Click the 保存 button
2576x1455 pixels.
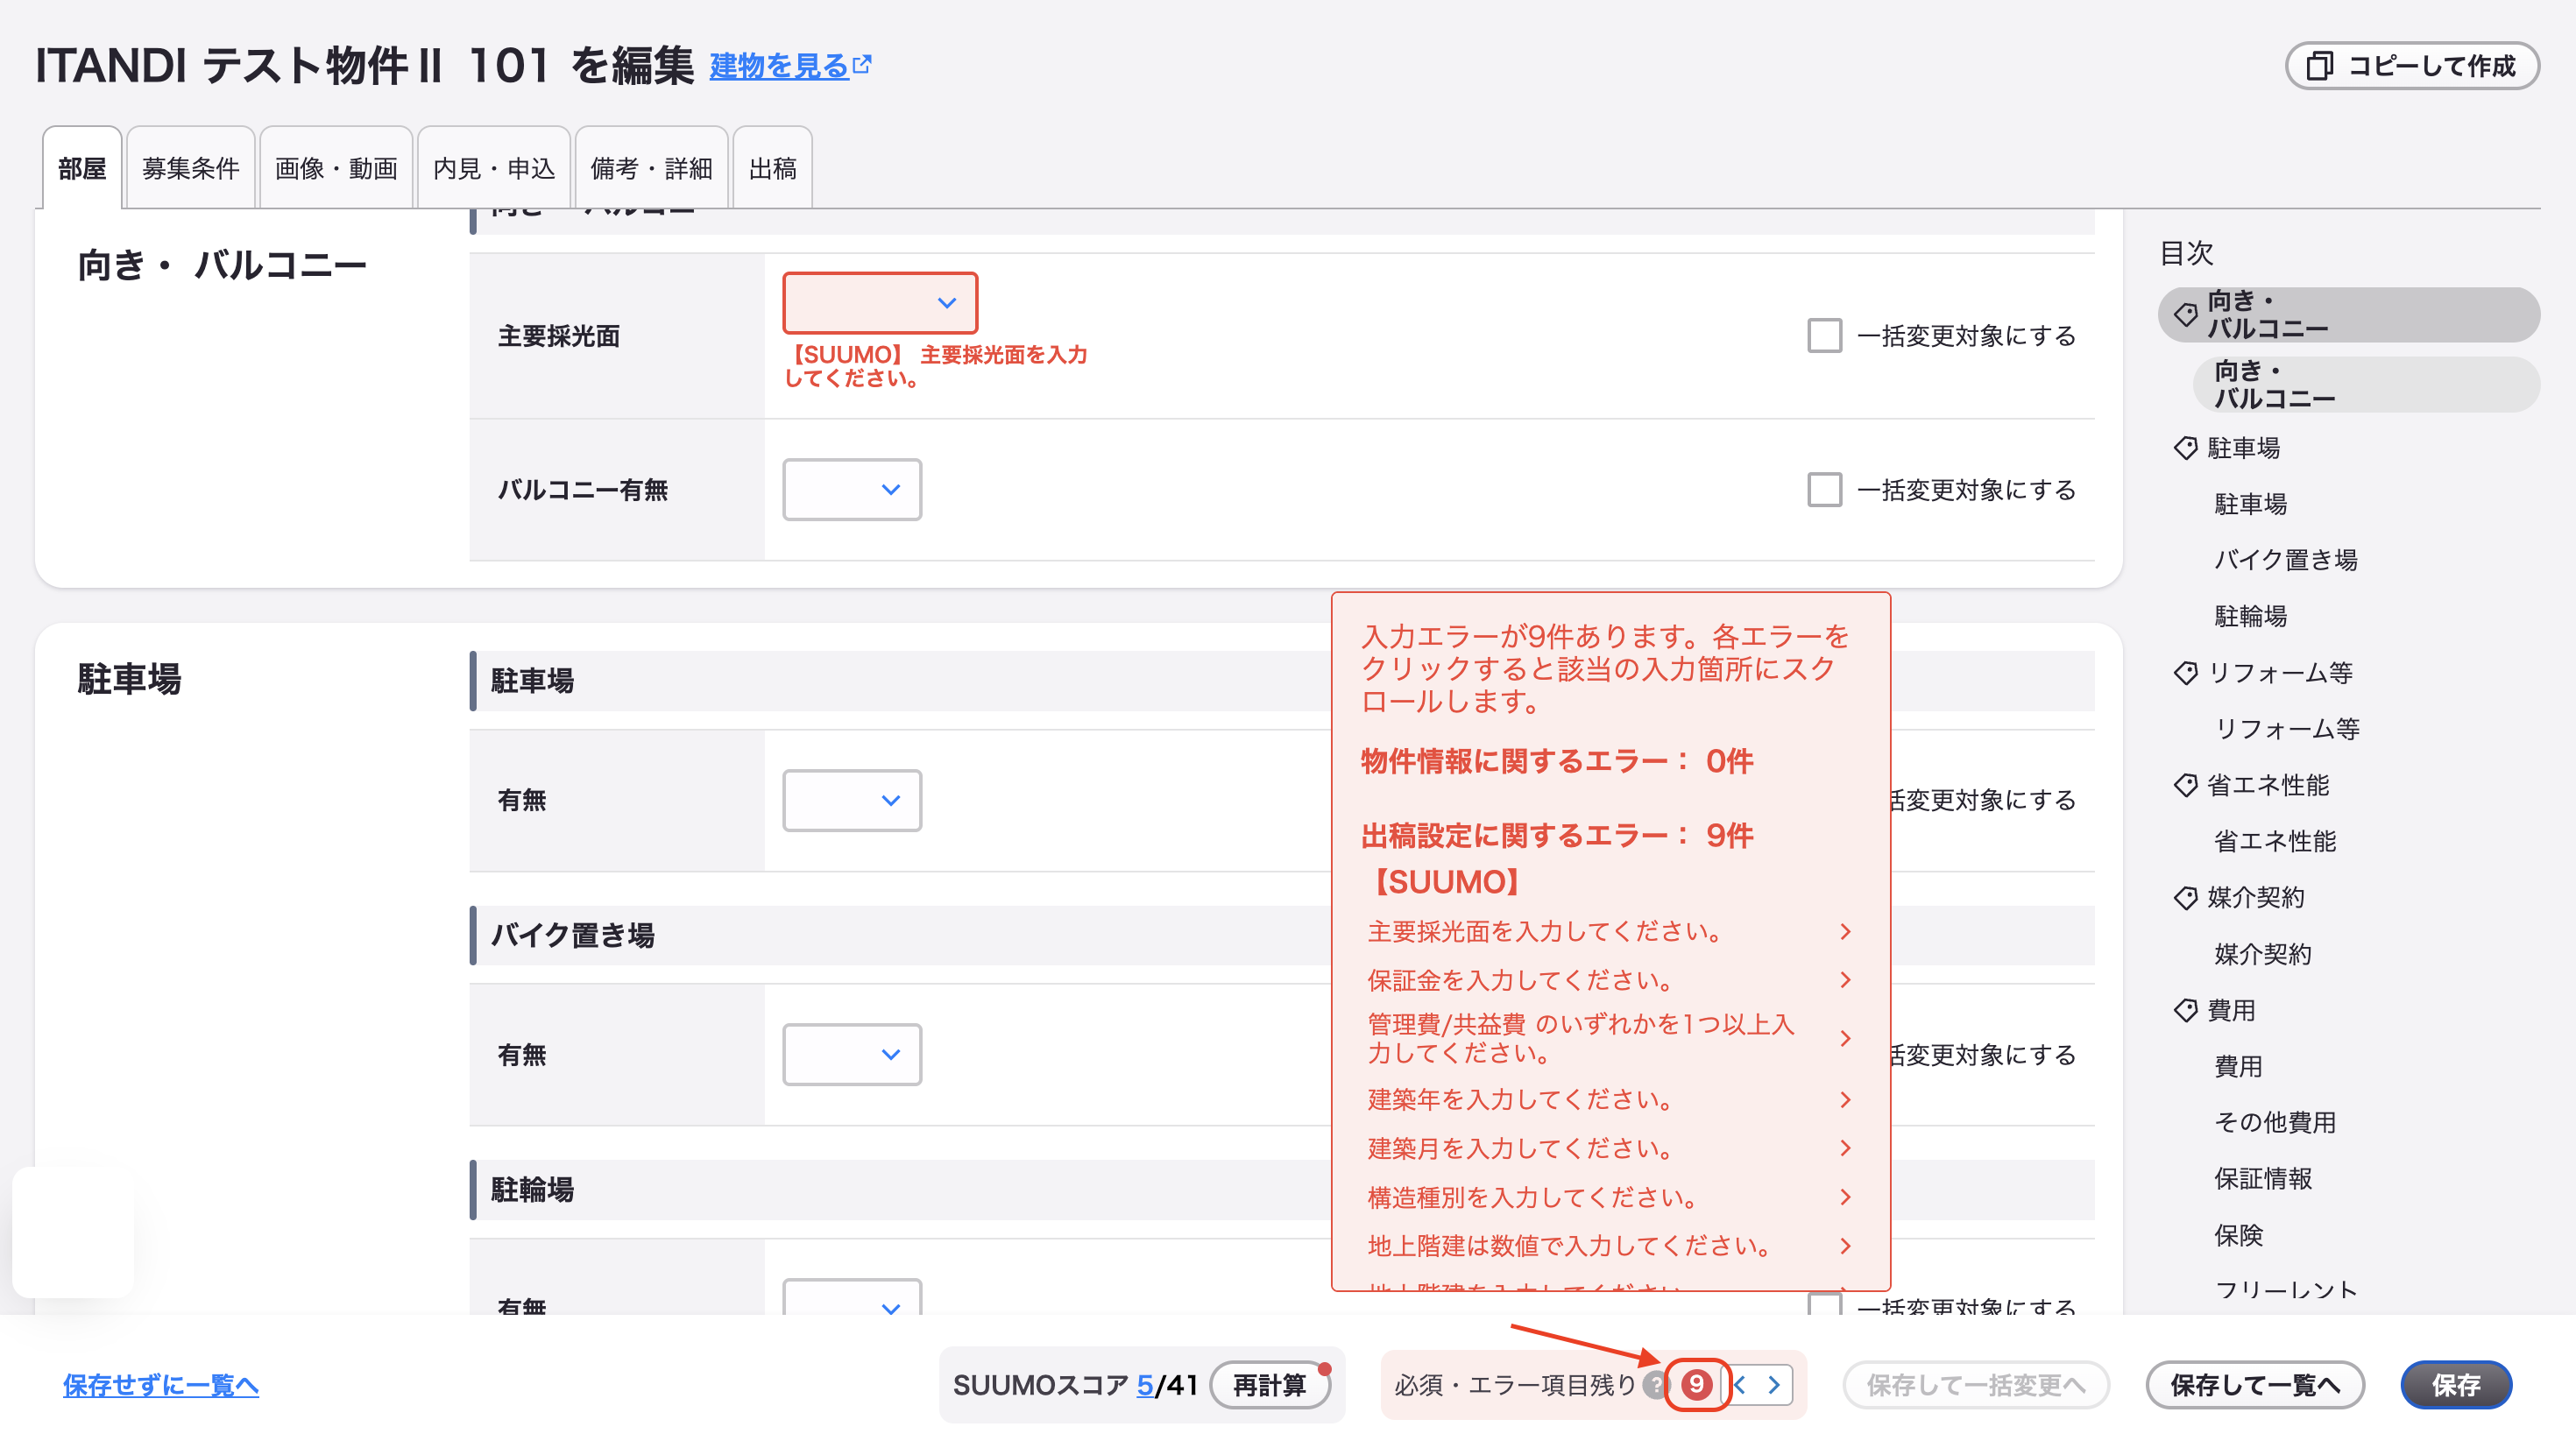(x=2456, y=1384)
